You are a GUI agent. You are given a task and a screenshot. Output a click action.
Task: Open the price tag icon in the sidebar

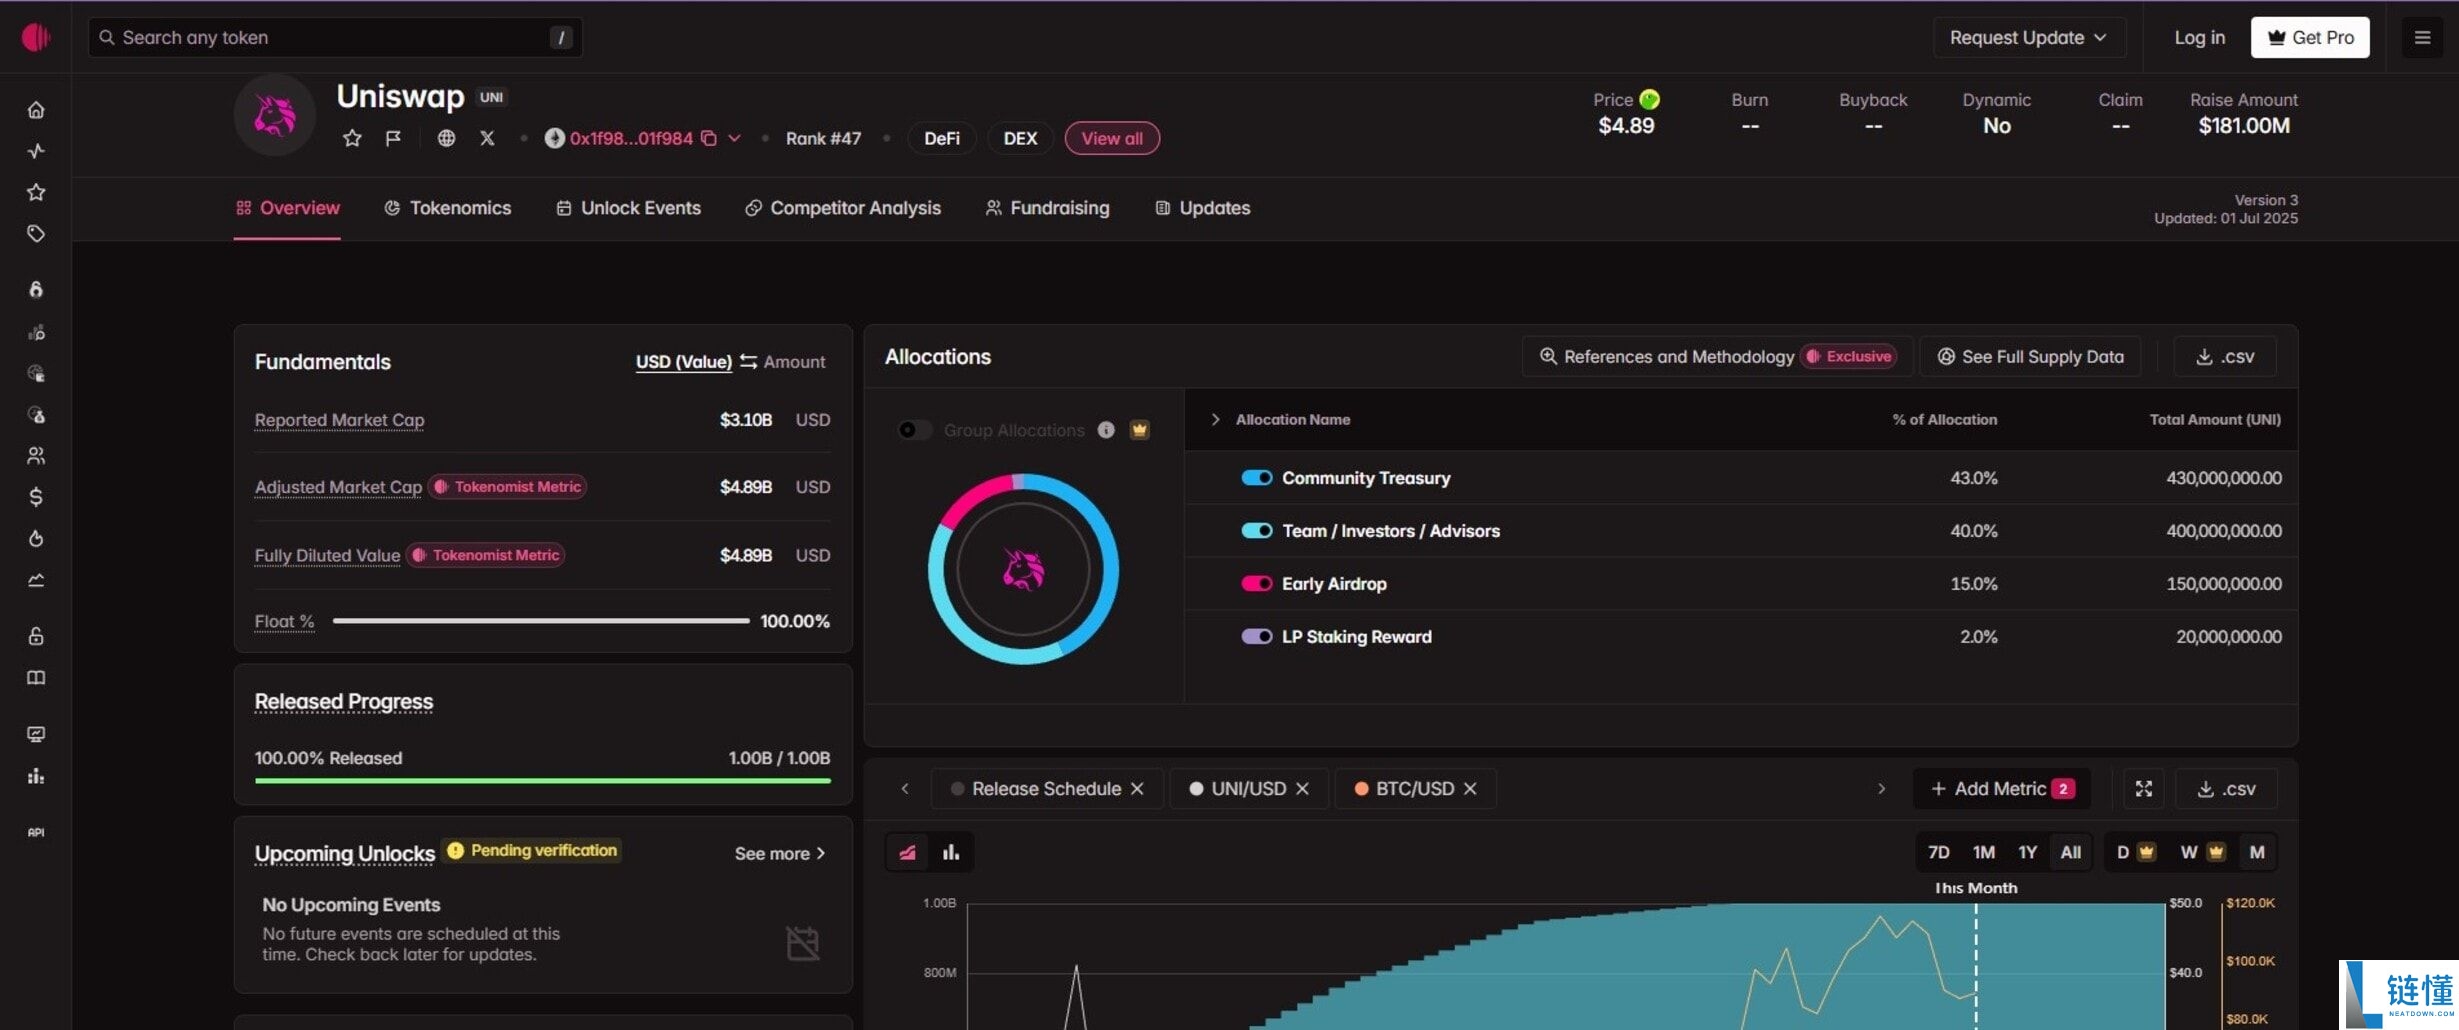tap(36, 234)
